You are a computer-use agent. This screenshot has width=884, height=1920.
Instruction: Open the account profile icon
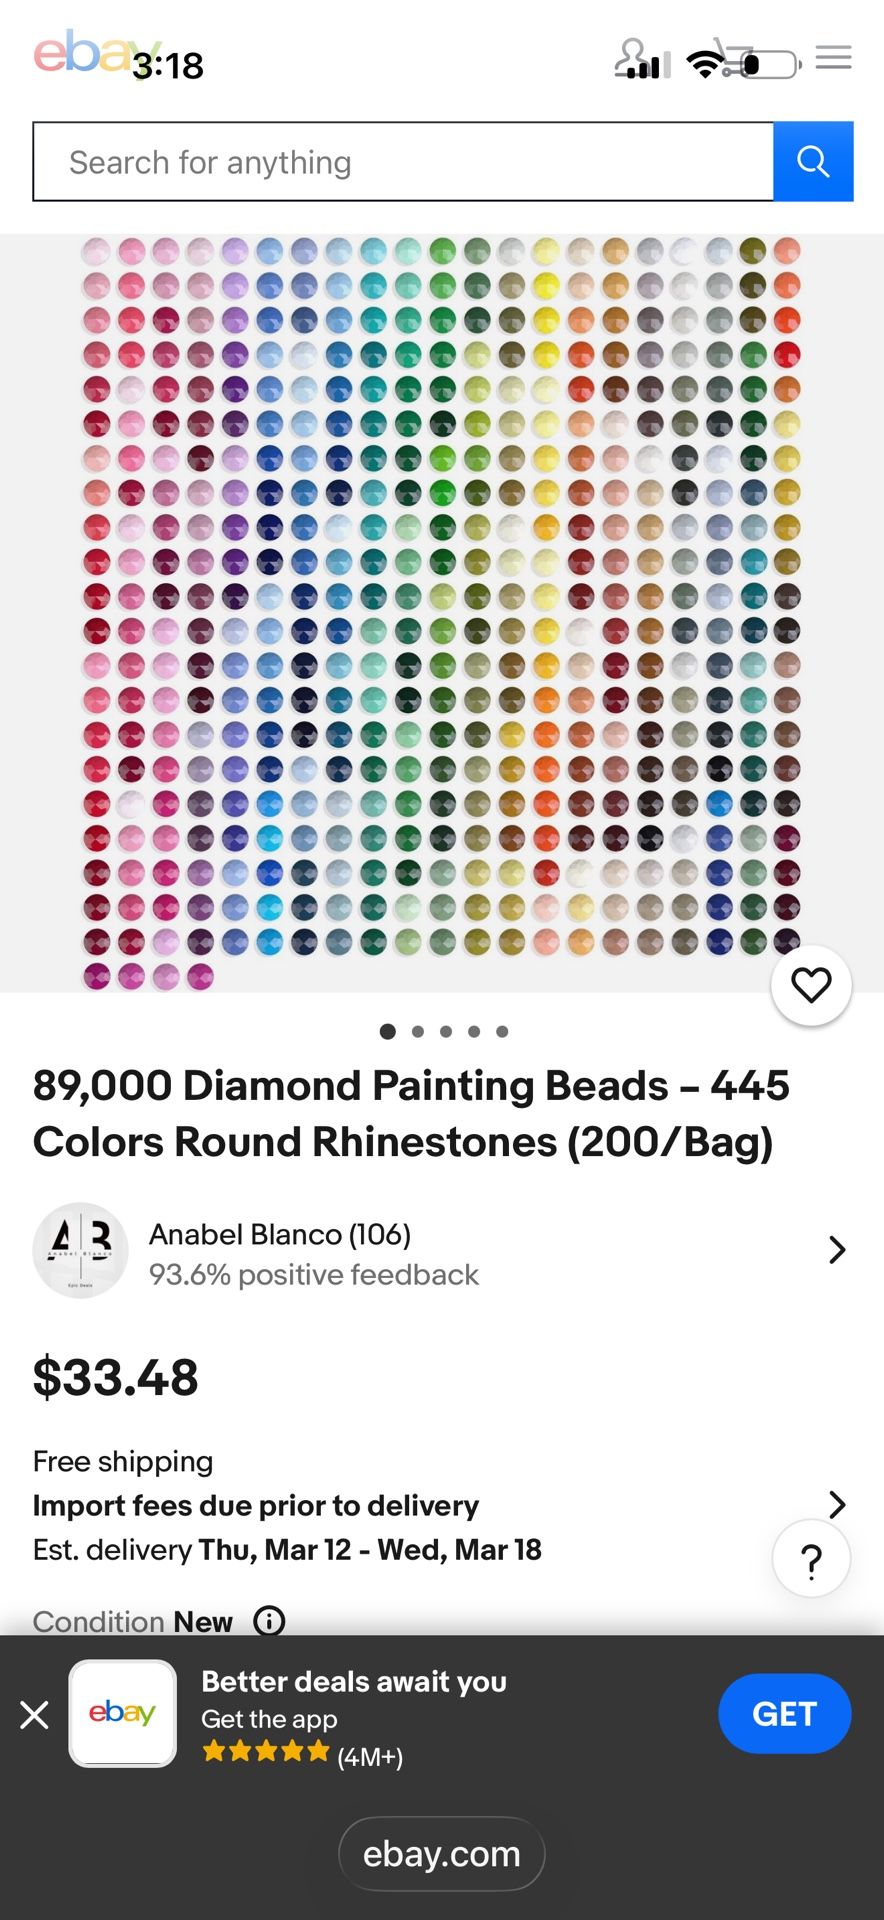pyautogui.click(x=632, y=57)
